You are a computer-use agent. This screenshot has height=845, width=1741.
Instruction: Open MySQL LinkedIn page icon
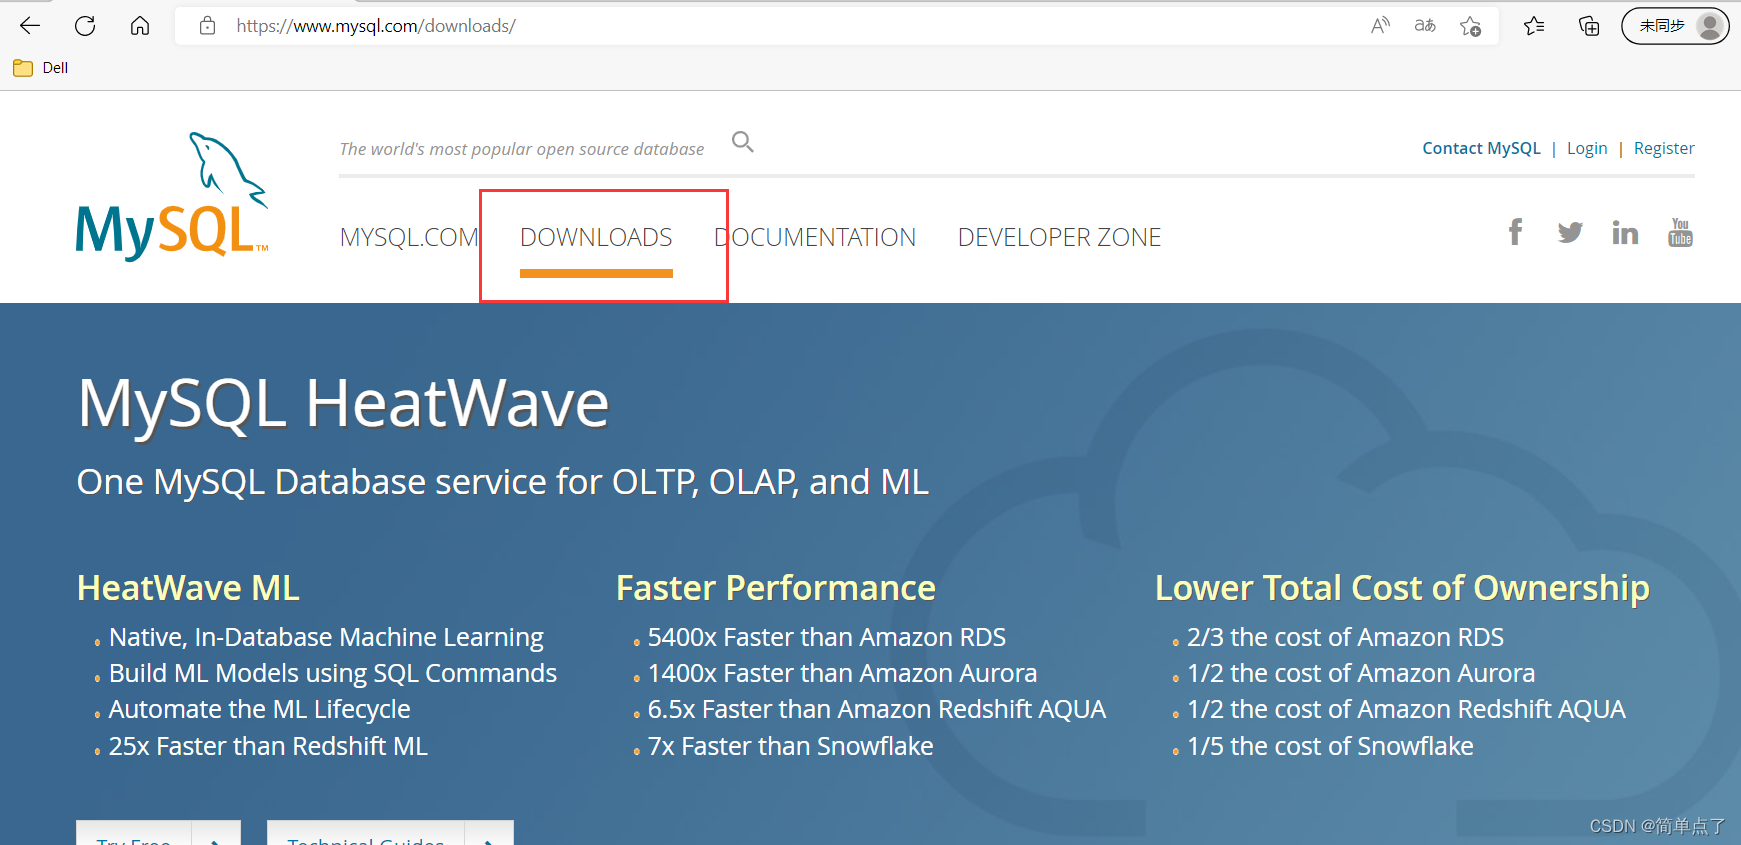(x=1625, y=232)
